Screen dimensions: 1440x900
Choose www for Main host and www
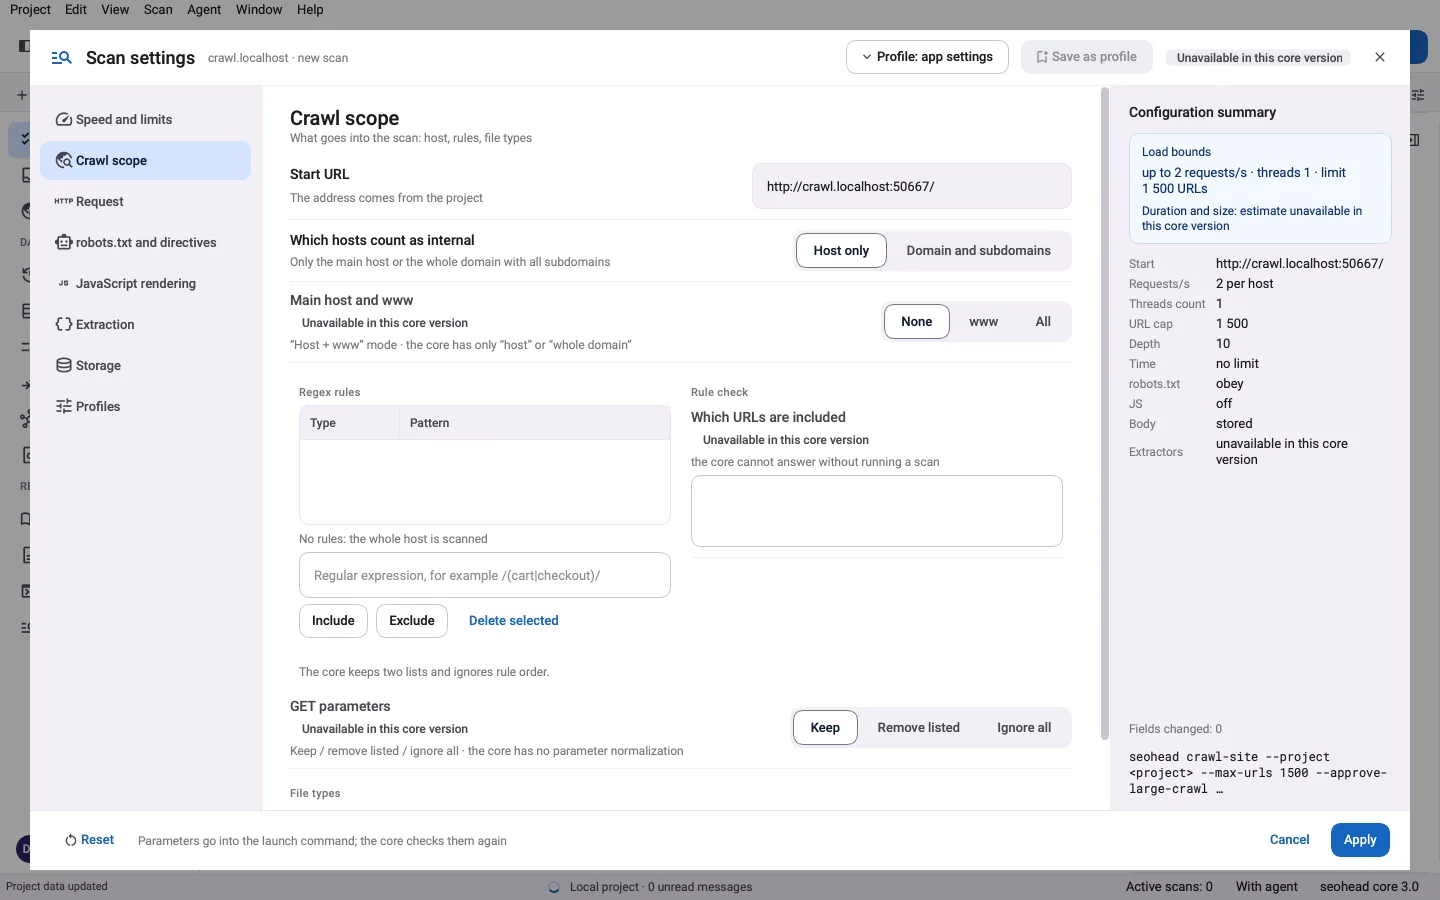point(984,322)
